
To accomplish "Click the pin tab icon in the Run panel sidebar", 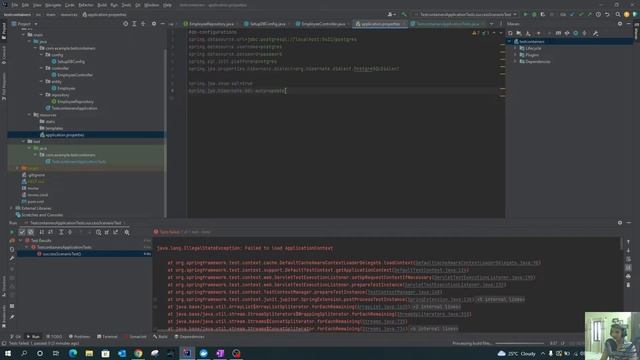I will pos(12,317).
